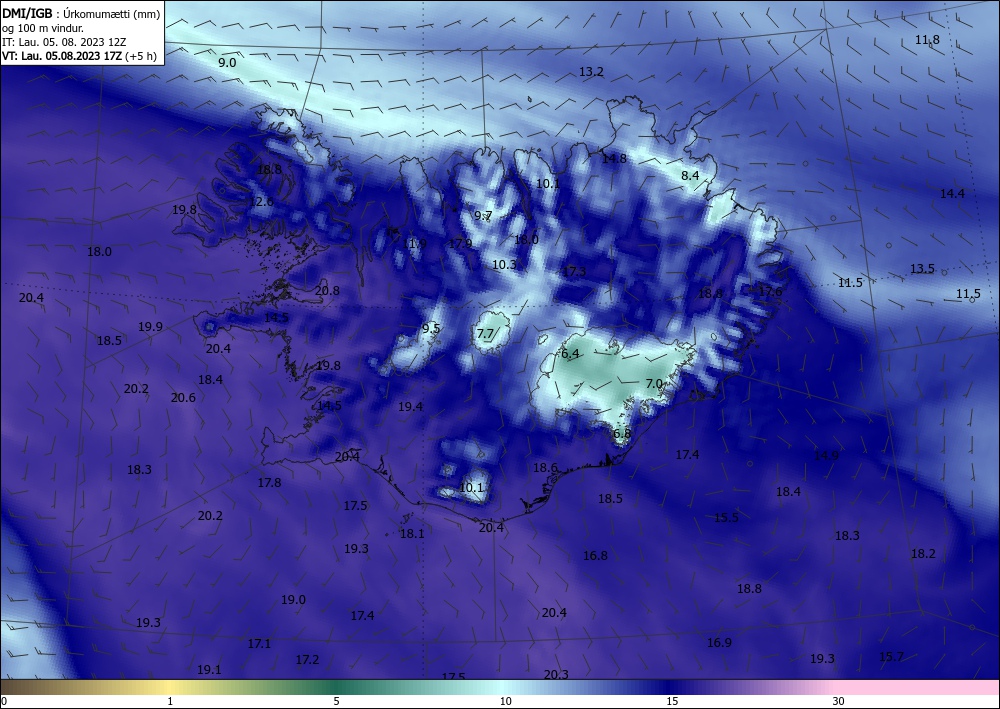Click the 15.7 value on the map

coord(891,656)
